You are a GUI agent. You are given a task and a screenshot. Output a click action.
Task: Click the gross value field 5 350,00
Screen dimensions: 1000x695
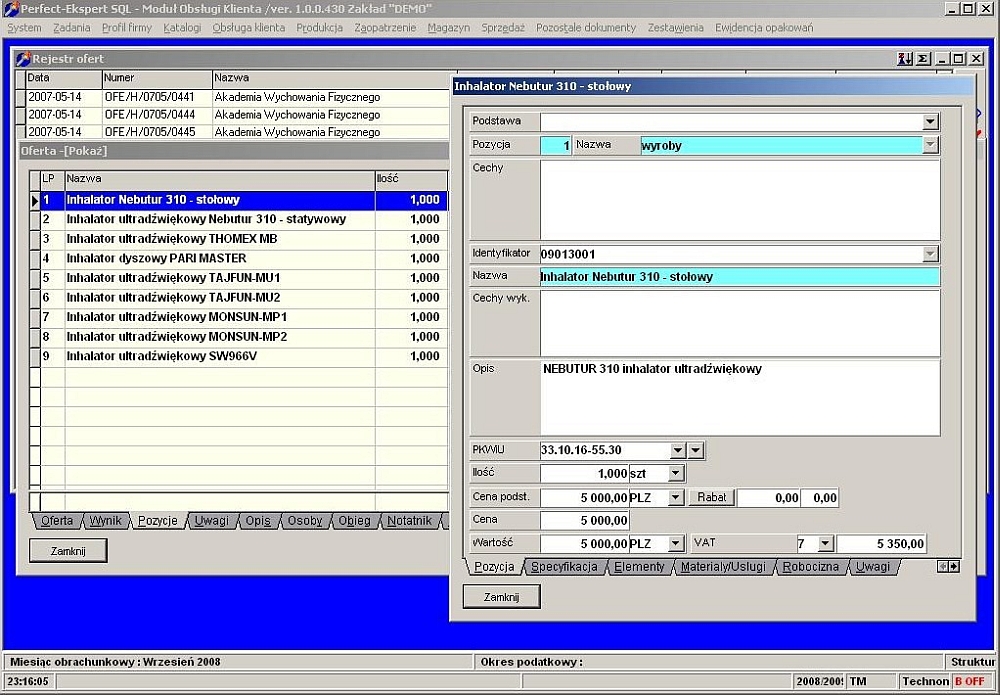[881, 543]
